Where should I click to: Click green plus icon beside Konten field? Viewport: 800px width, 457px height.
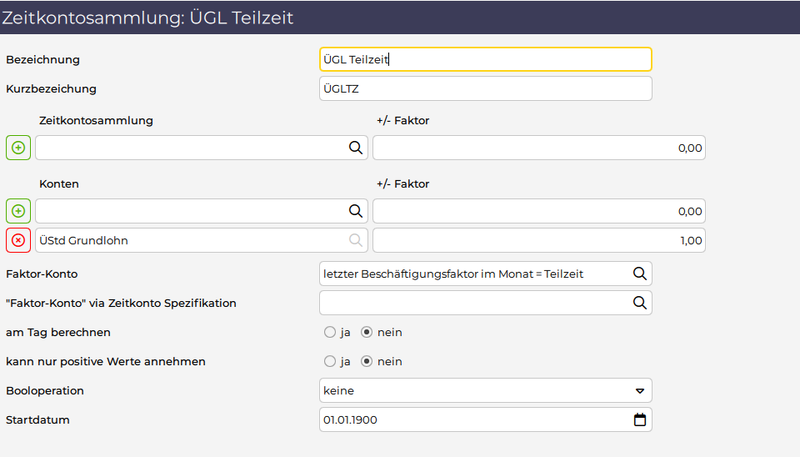[18, 211]
